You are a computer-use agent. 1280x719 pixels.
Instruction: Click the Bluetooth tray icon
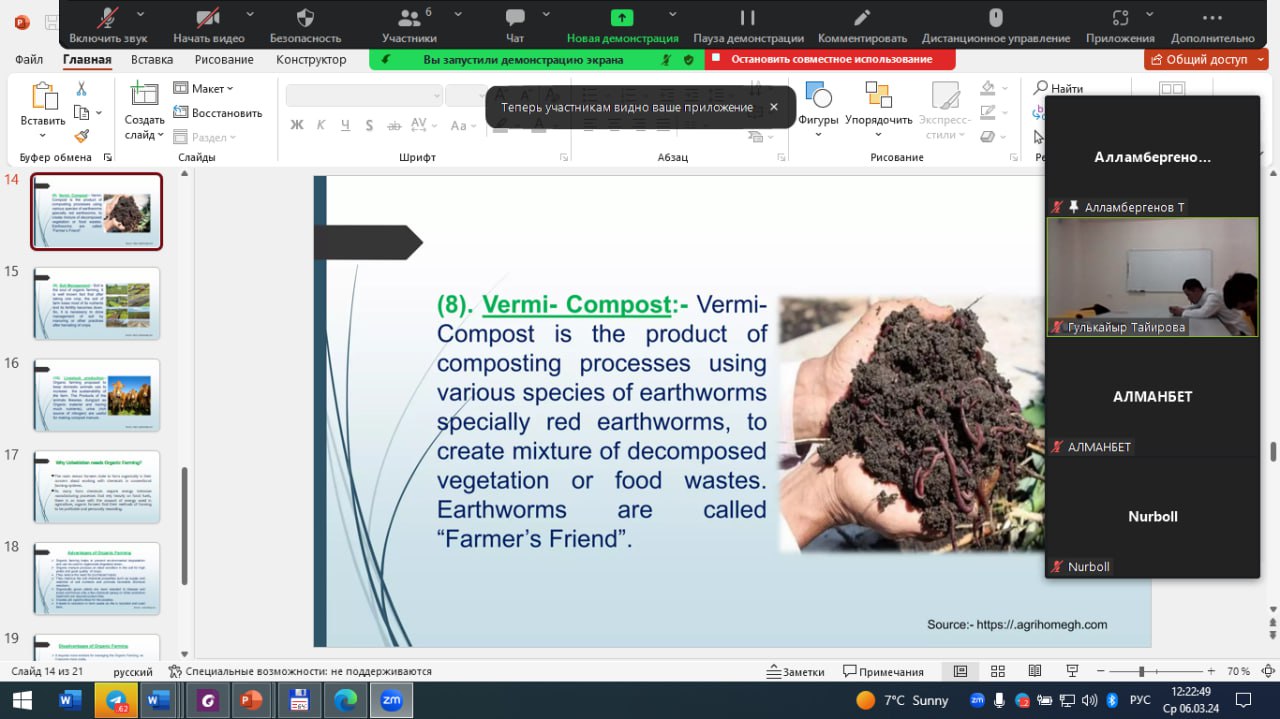pyautogui.click(x=1110, y=701)
